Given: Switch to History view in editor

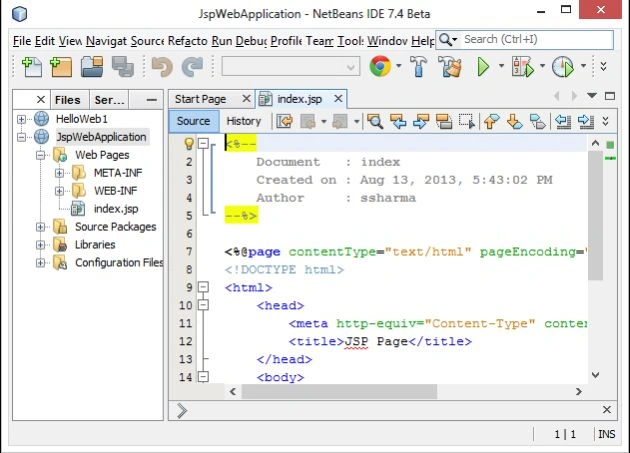Looking at the screenshot, I should point(243,121).
